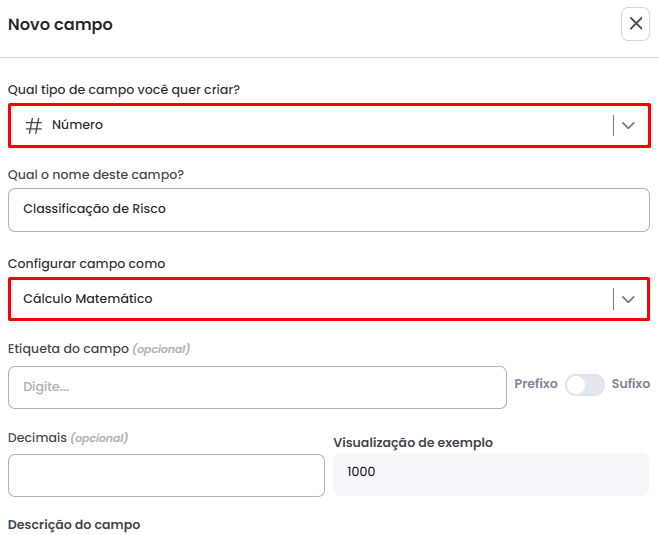
Task: Click the Novo campo dialog title
Action: 60,25
